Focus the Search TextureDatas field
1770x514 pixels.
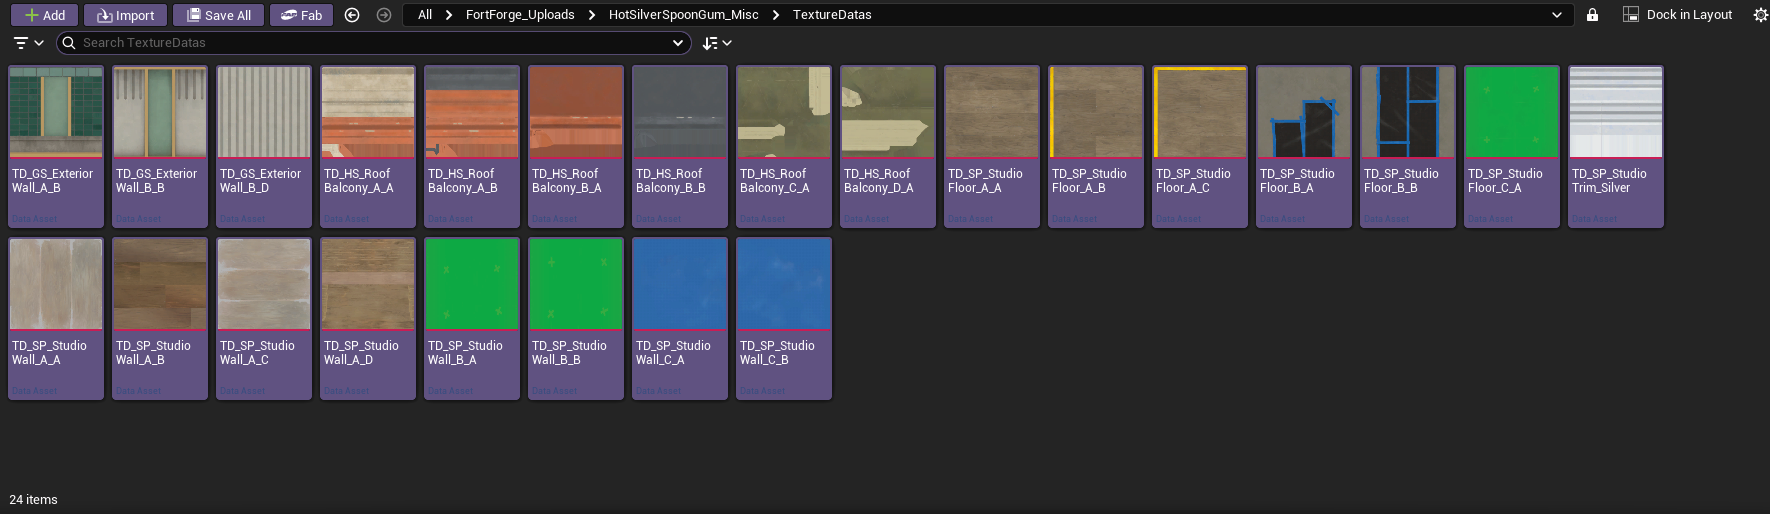(370, 43)
